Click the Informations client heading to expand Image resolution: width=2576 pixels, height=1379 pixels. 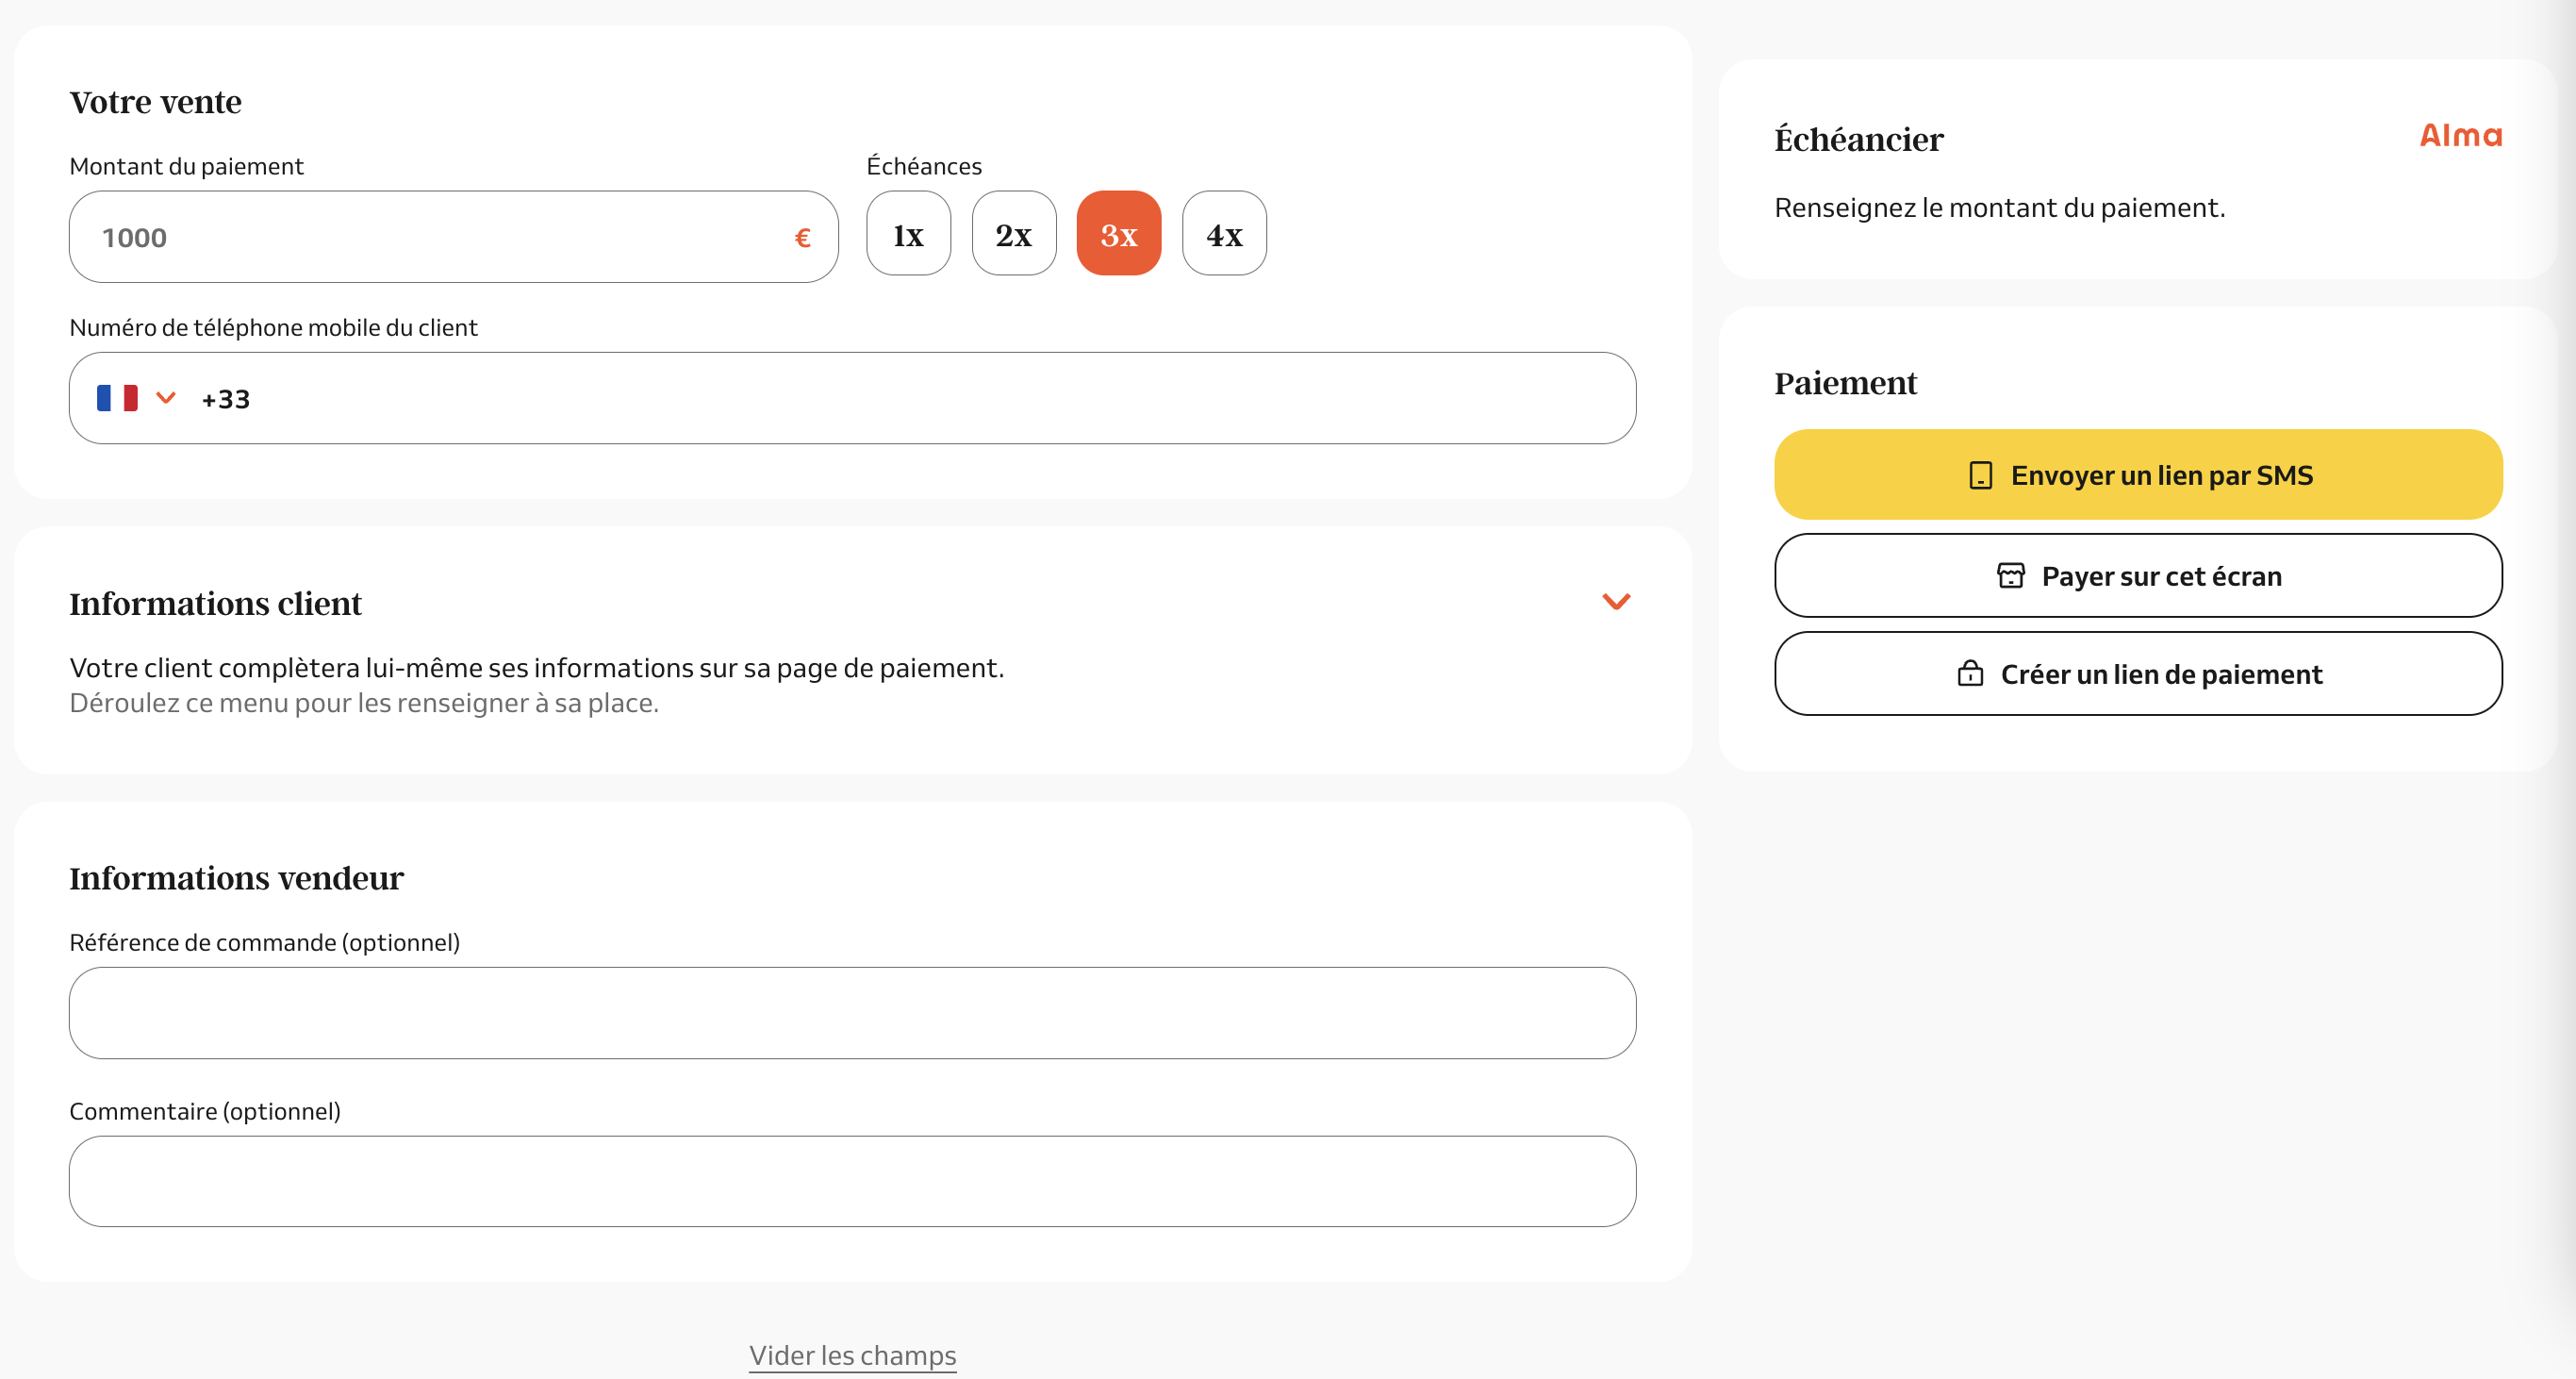215,604
